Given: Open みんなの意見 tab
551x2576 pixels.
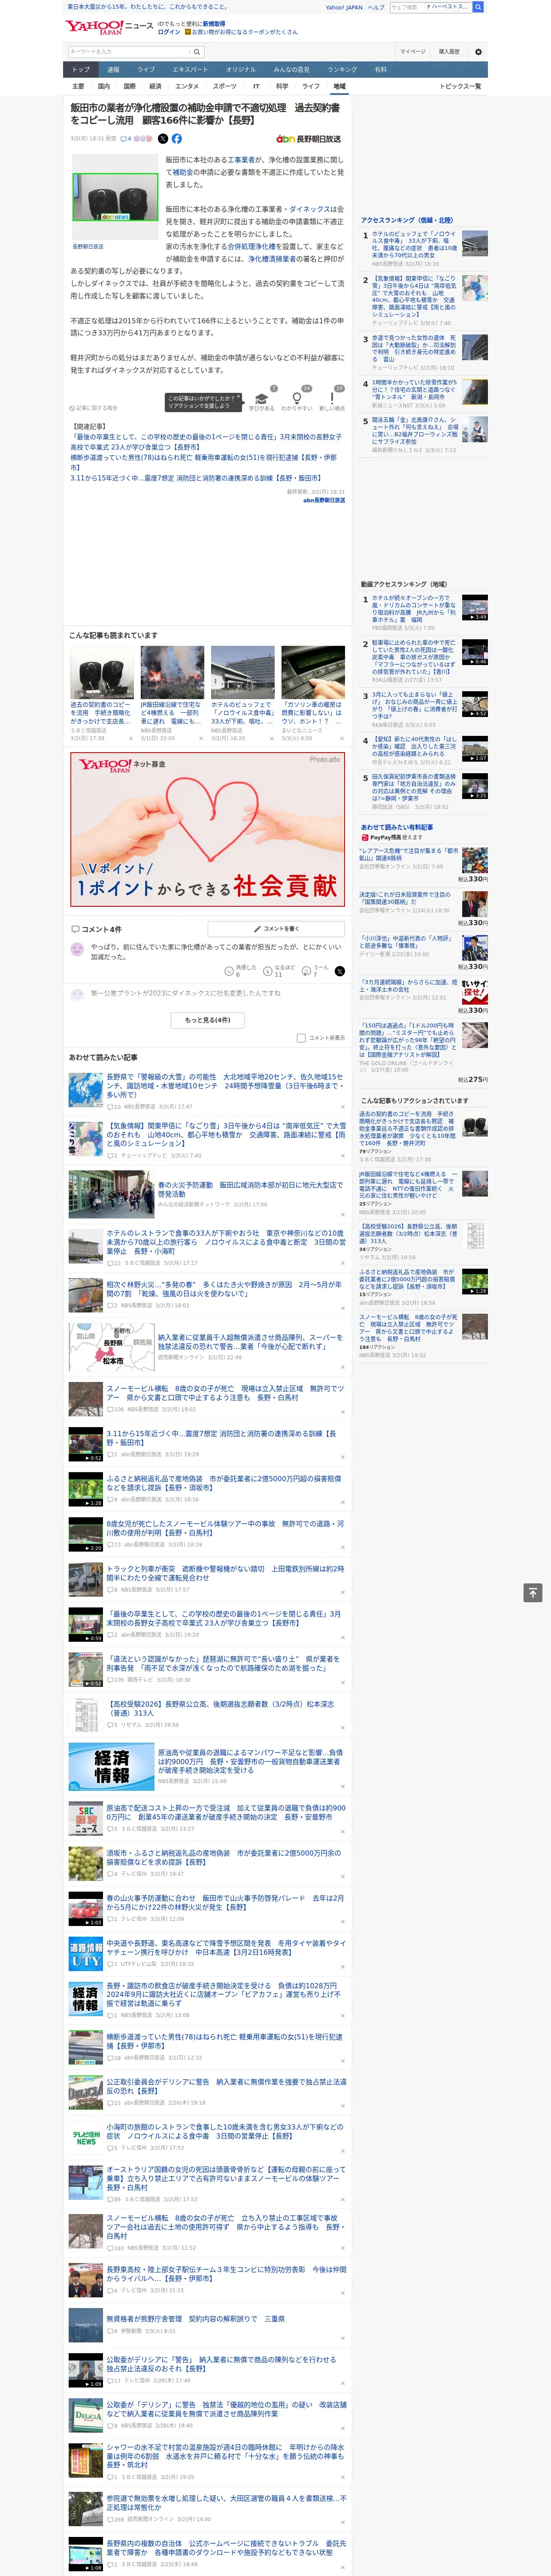Looking at the screenshot, I should 291,69.
